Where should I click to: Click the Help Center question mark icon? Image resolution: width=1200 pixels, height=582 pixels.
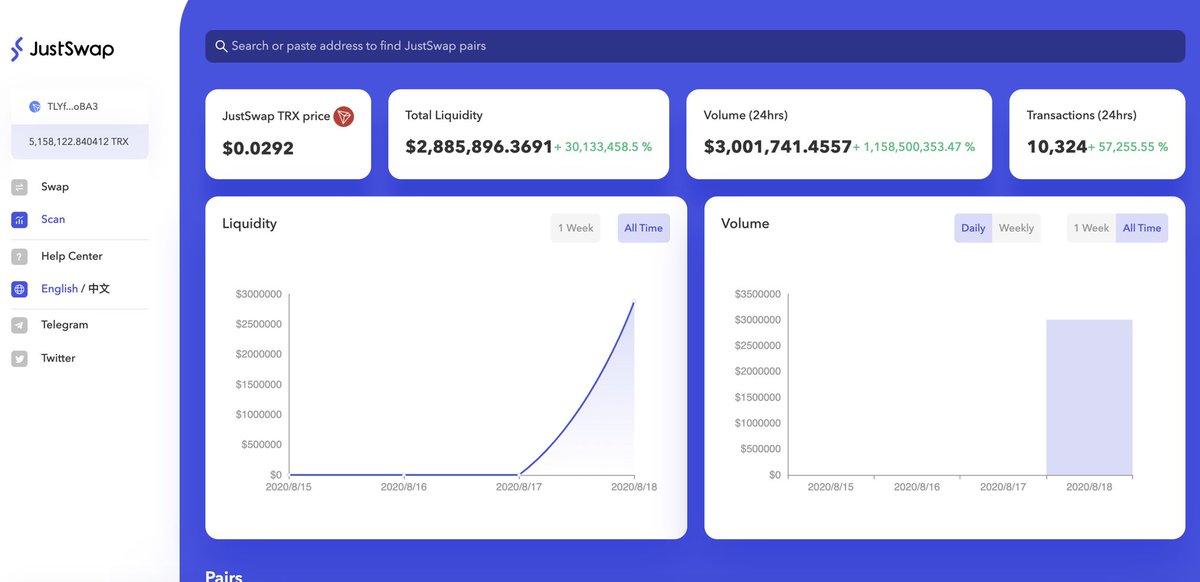[19, 256]
